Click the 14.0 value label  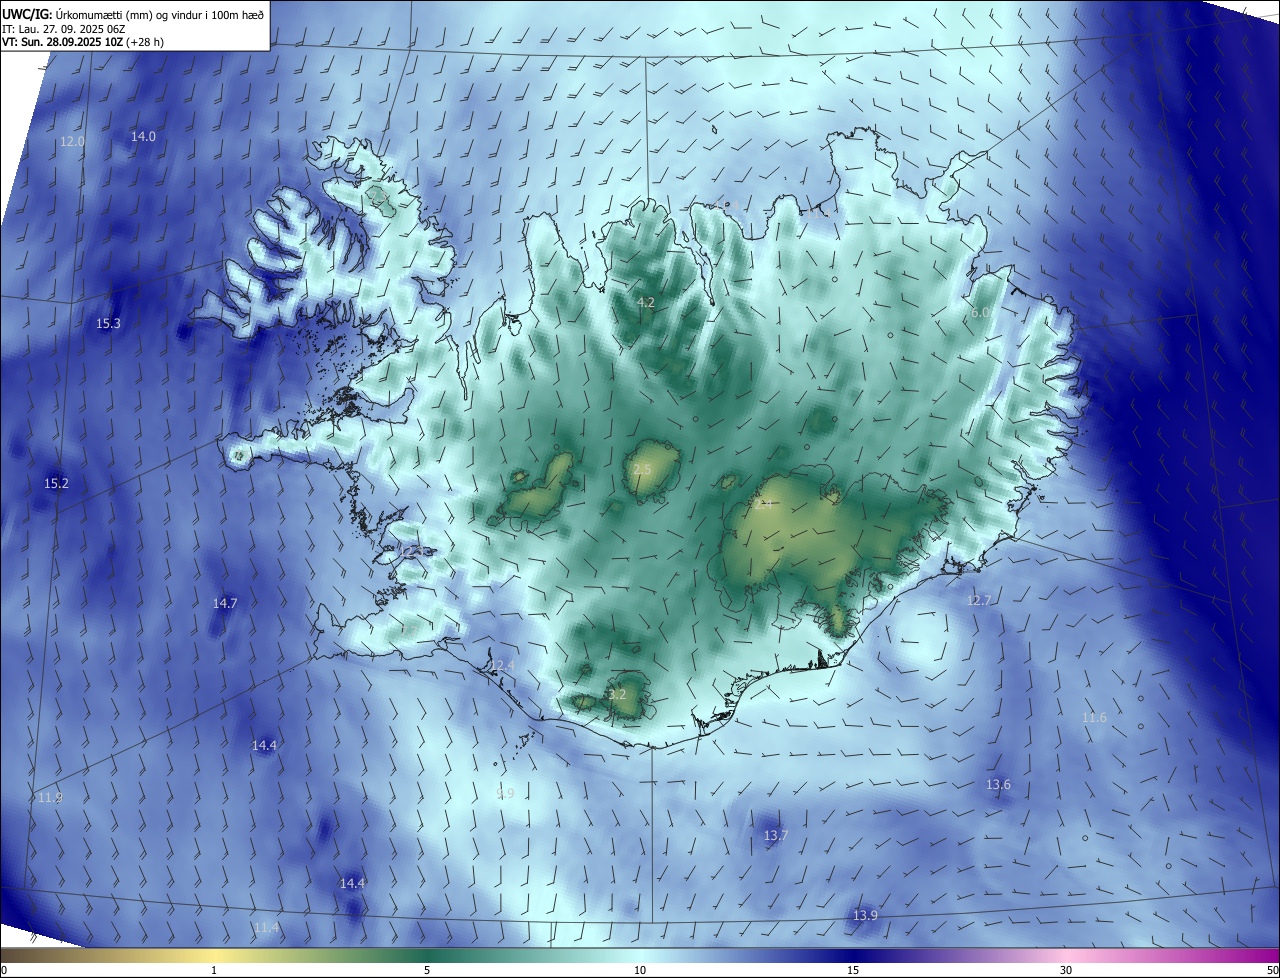pos(144,136)
